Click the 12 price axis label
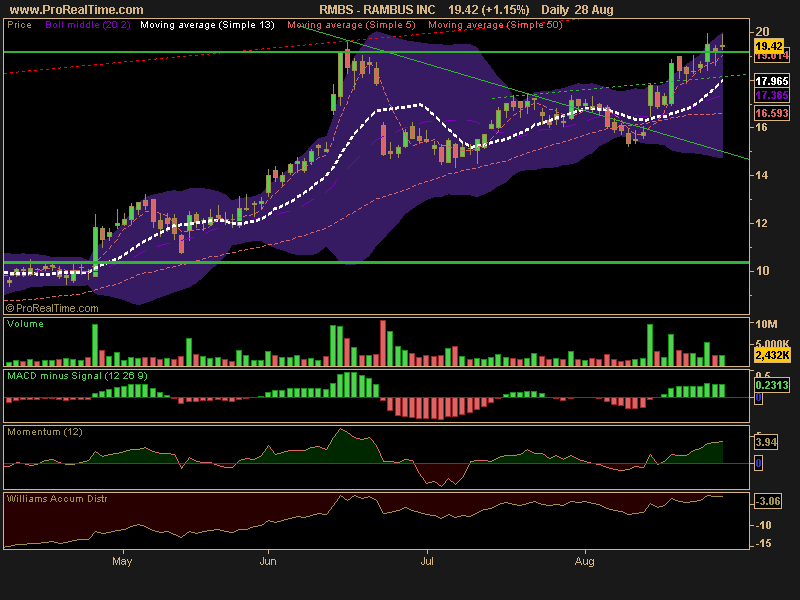 (x=762, y=223)
